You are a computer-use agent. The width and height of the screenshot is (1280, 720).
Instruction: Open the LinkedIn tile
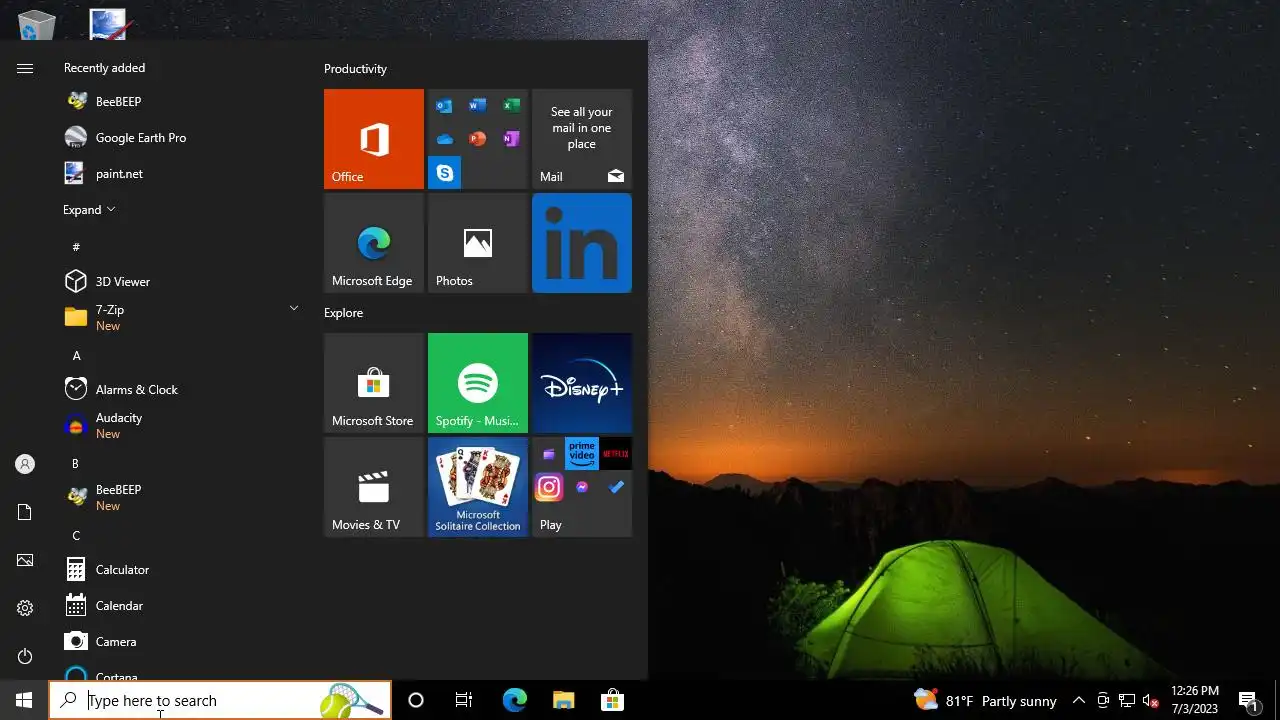tap(582, 243)
